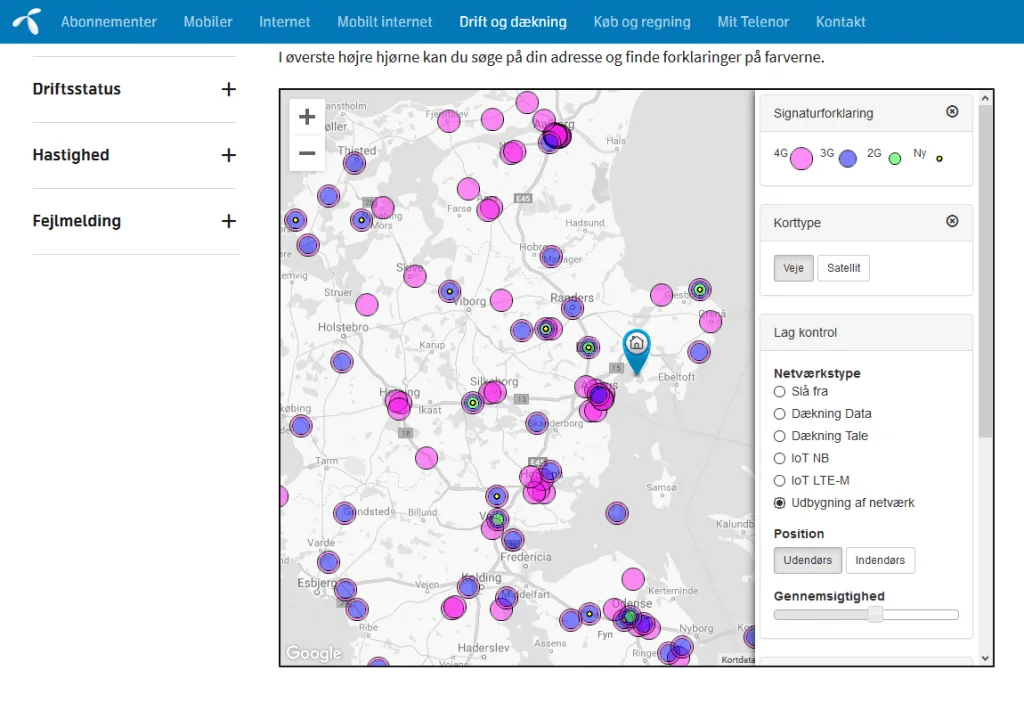Open the Abonnementer menu
This screenshot has height=711, width=1024.
click(x=108, y=22)
